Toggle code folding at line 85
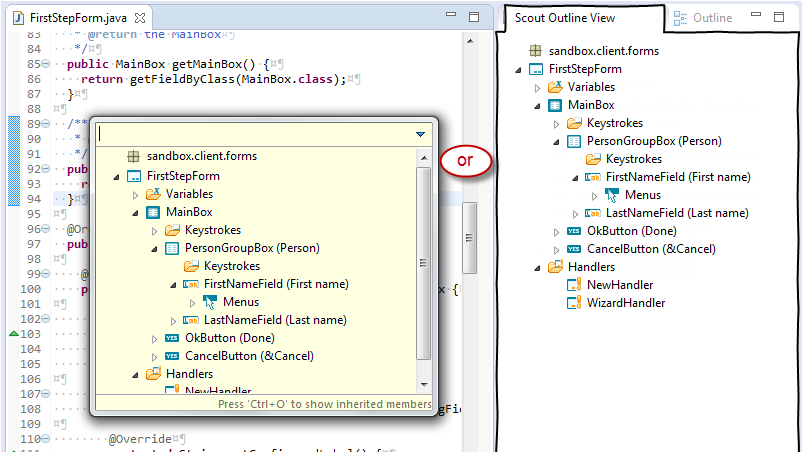 tap(46, 64)
